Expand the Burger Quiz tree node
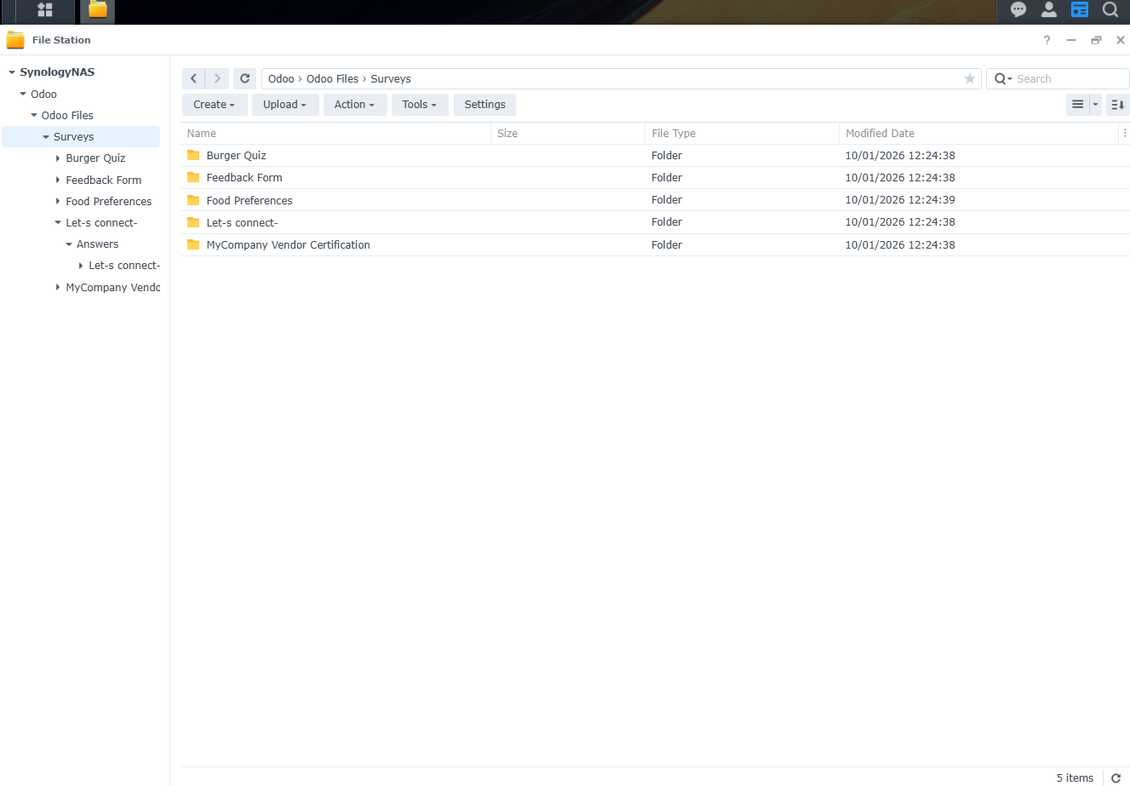This screenshot has width=1130, height=786. [58, 158]
